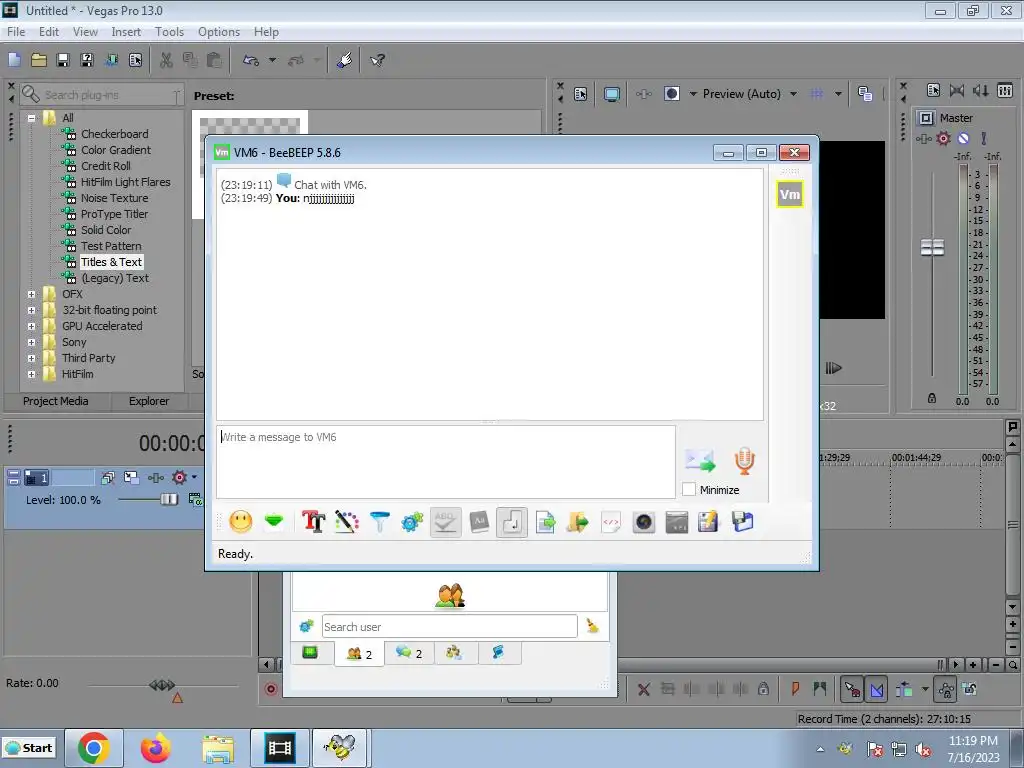Click the What's This help icon in Vegas toolbar
The width and height of the screenshot is (1024, 768).
(x=377, y=60)
